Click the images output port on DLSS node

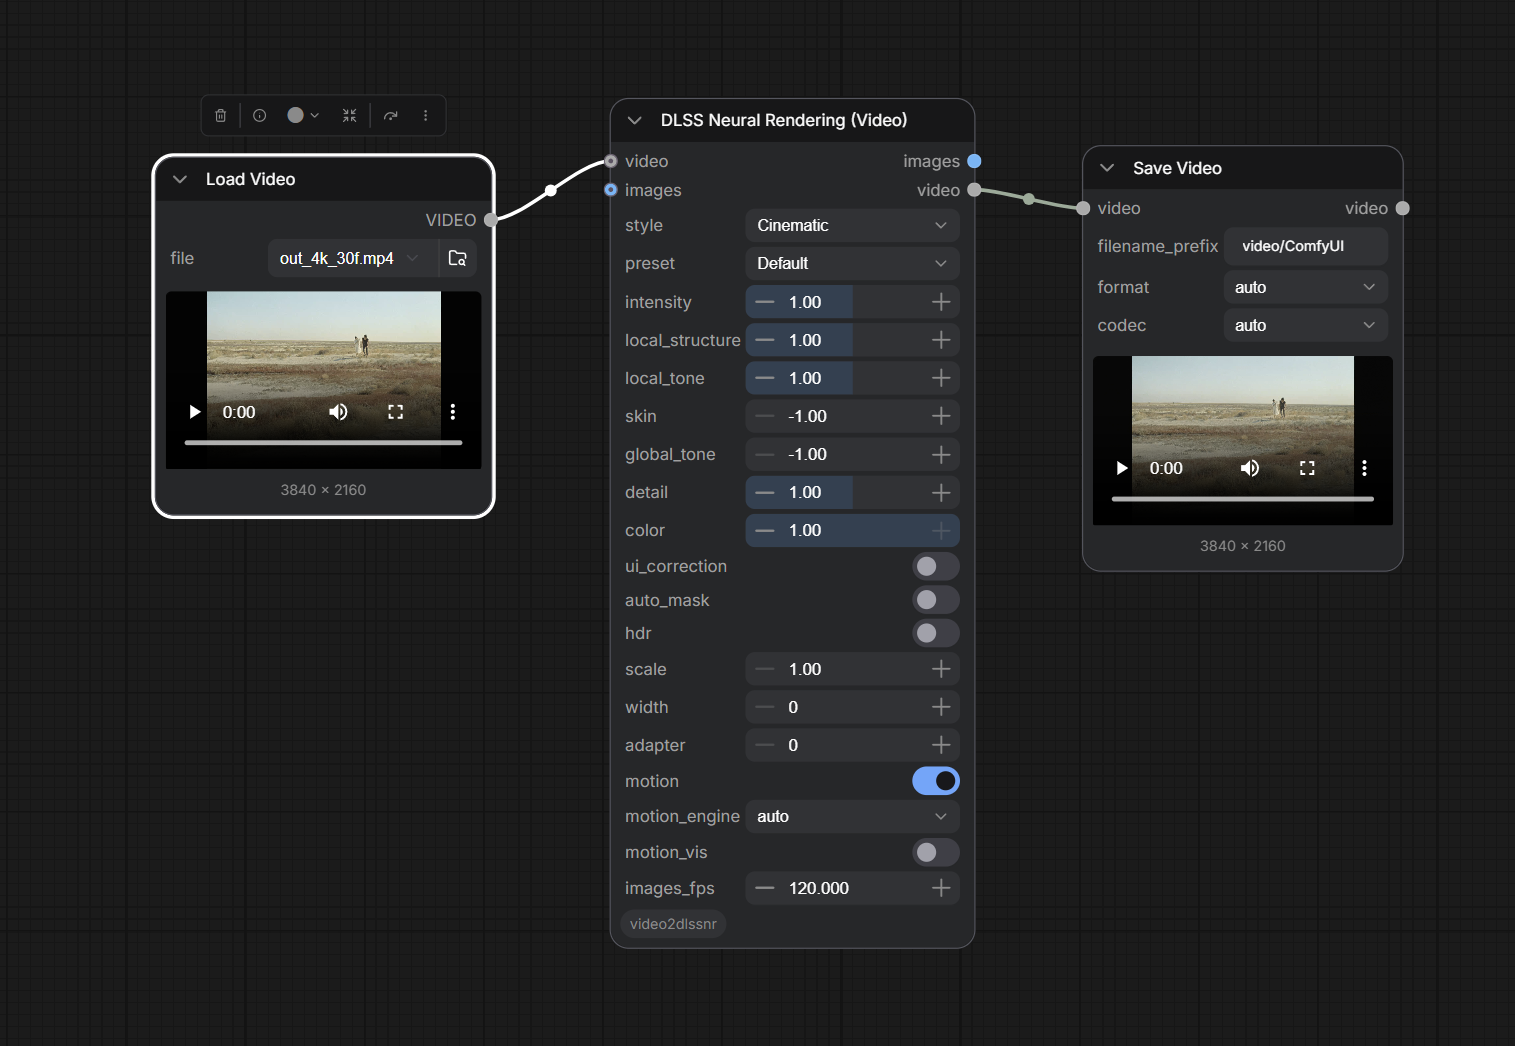coord(974,161)
